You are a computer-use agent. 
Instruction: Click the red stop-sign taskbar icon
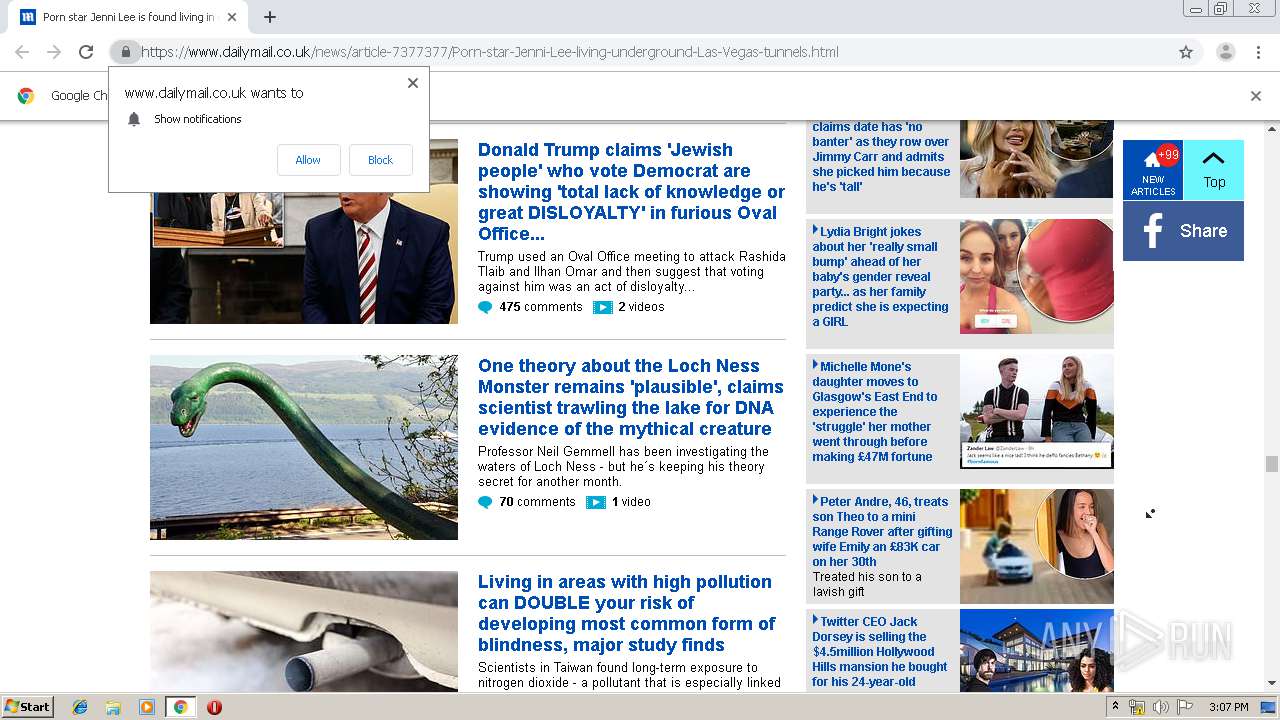(x=214, y=707)
